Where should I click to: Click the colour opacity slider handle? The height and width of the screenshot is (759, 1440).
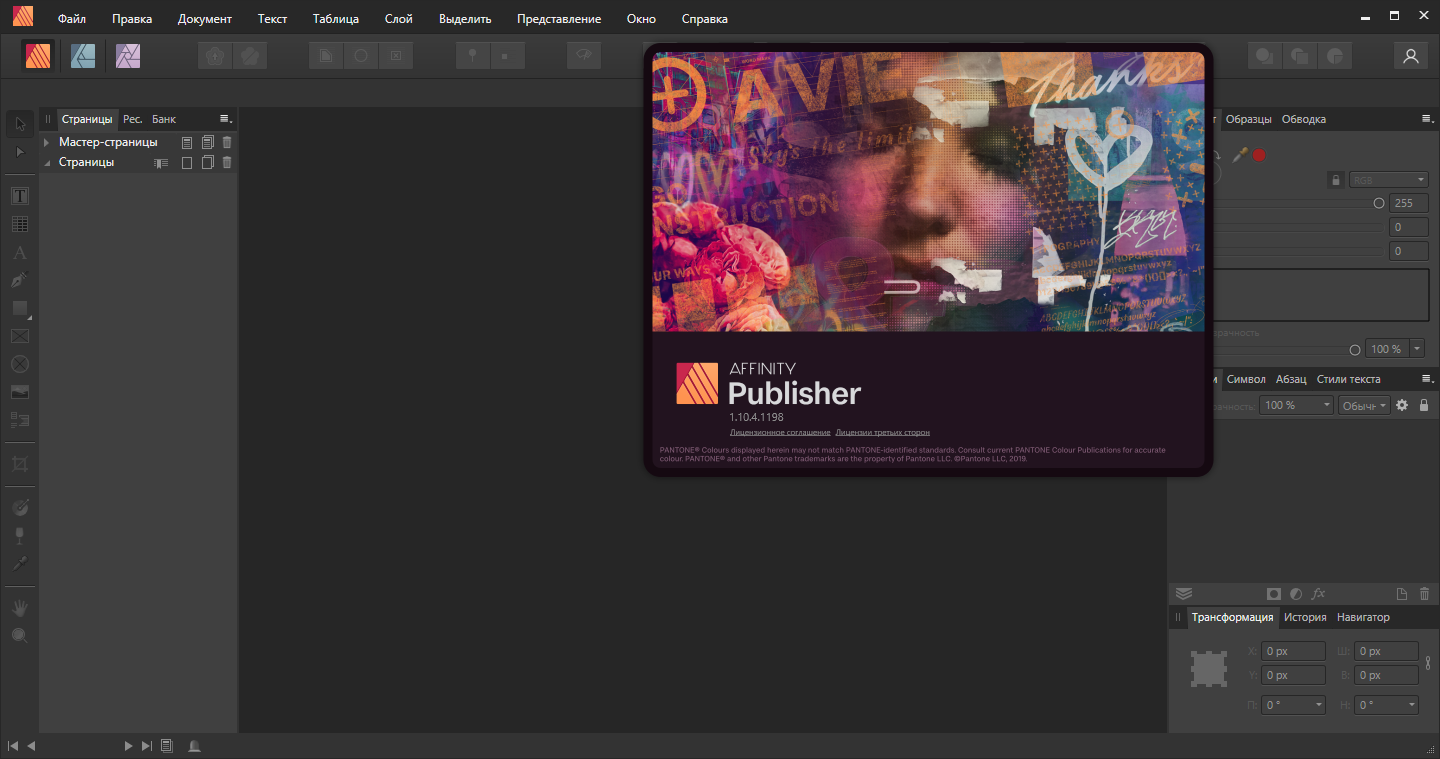click(1355, 349)
